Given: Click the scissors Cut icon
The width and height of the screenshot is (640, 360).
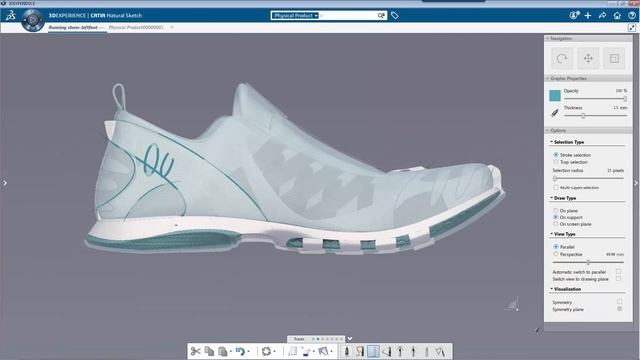Looking at the screenshot, I should coord(196,351).
